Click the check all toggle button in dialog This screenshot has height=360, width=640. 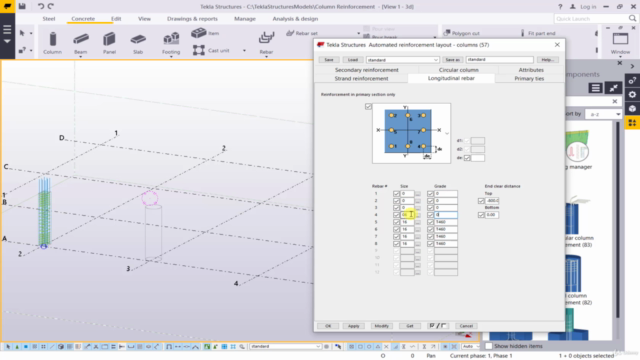(x=438, y=326)
